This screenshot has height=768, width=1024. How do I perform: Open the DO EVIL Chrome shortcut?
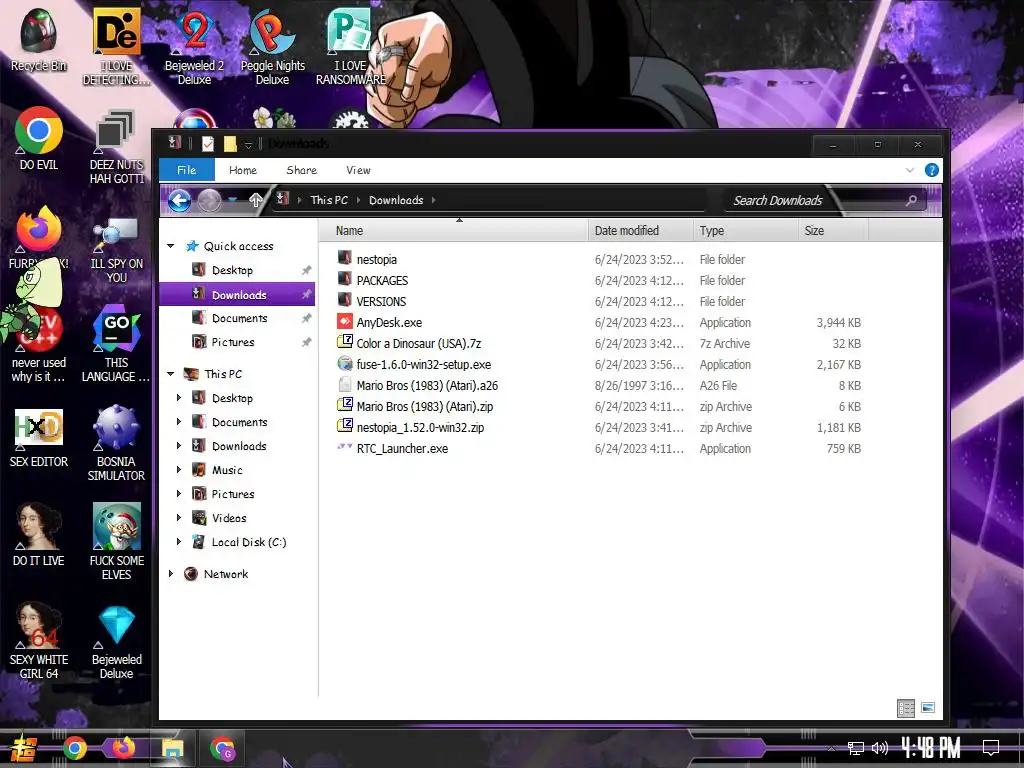click(x=39, y=138)
